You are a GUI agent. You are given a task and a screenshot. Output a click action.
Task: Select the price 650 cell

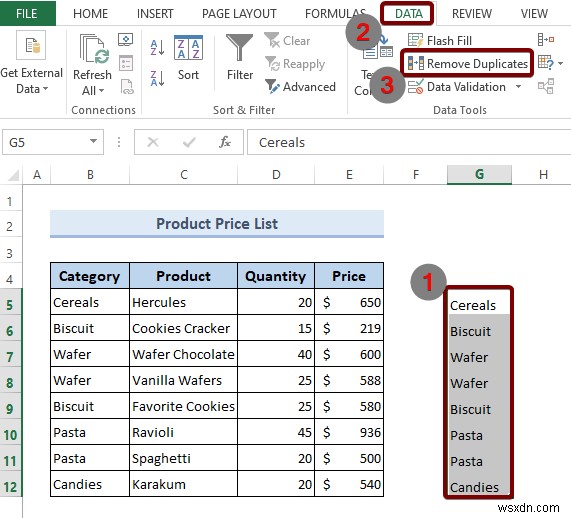[x=349, y=302]
